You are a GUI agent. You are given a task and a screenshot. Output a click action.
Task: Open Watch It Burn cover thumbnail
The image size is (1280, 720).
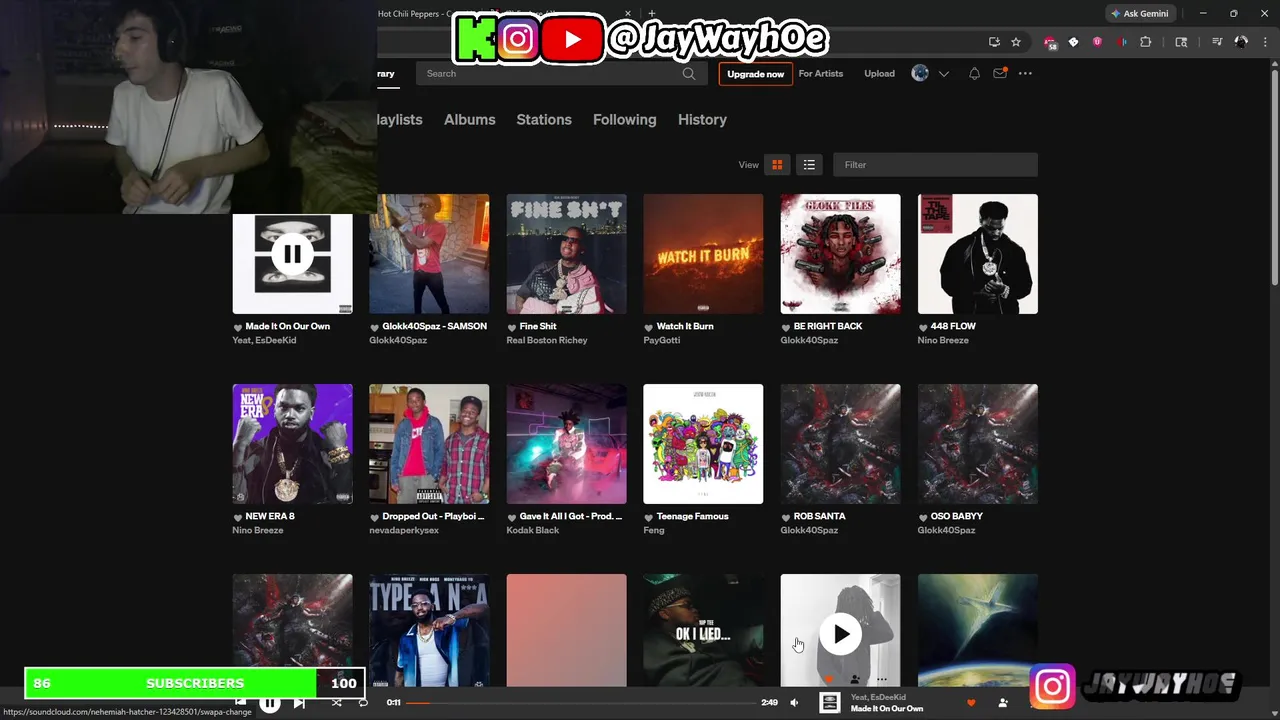tap(703, 254)
